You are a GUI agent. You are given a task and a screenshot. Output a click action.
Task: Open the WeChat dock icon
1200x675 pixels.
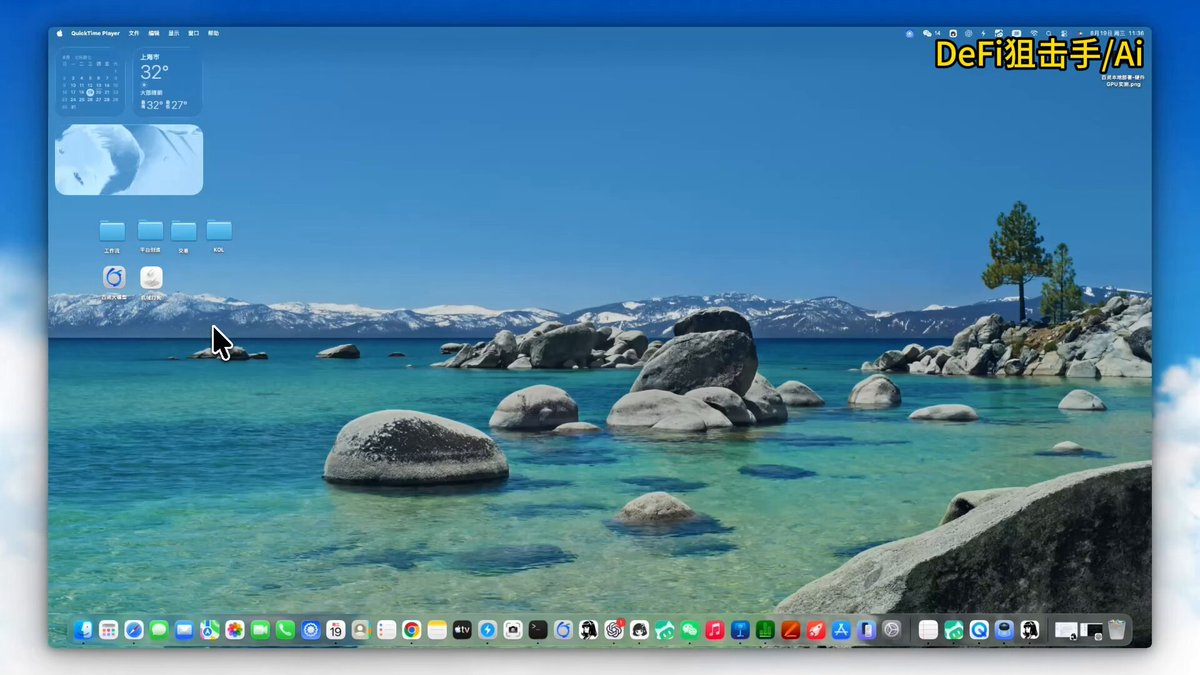pos(690,630)
